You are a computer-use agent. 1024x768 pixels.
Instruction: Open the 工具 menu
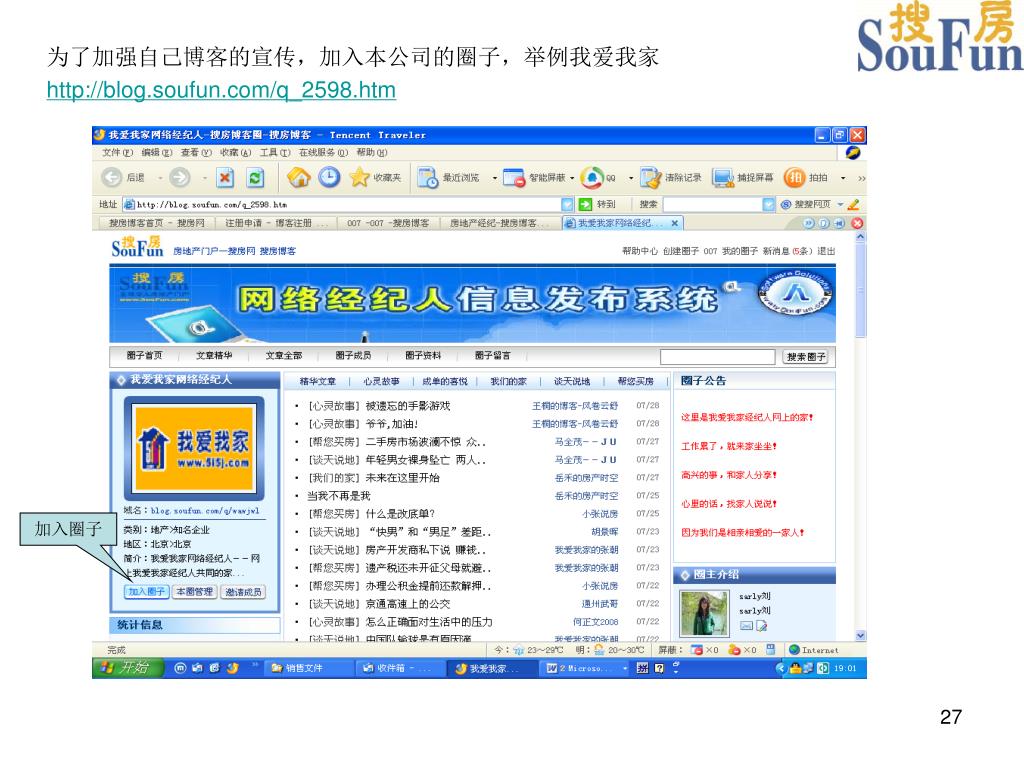(275, 152)
